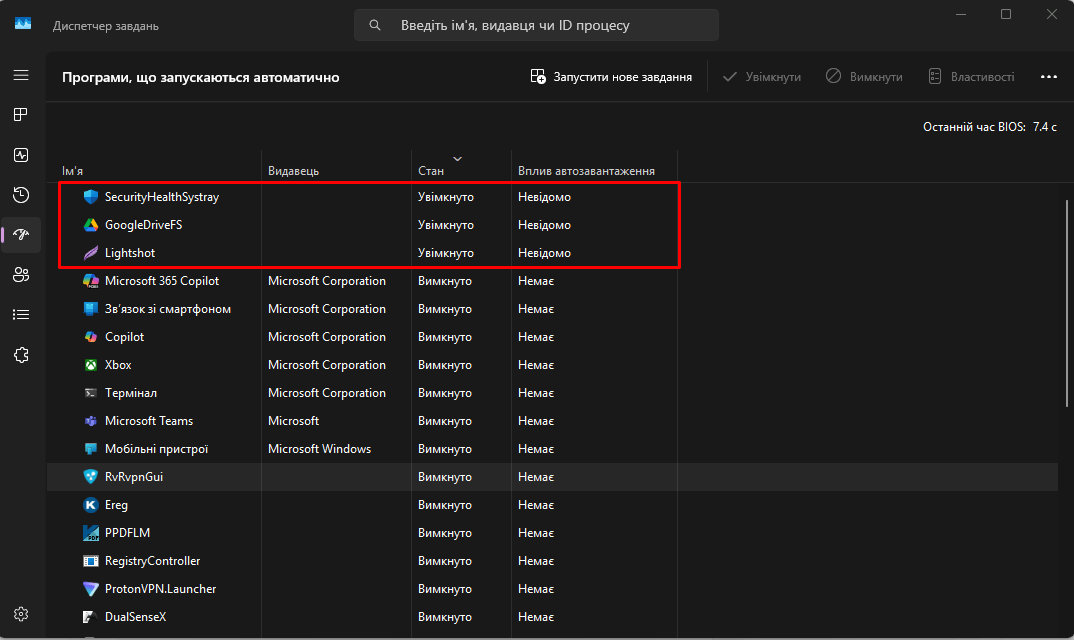Click the Вимкнути toolbar button
This screenshot has width=1074, height=640.
pos(864,77)
